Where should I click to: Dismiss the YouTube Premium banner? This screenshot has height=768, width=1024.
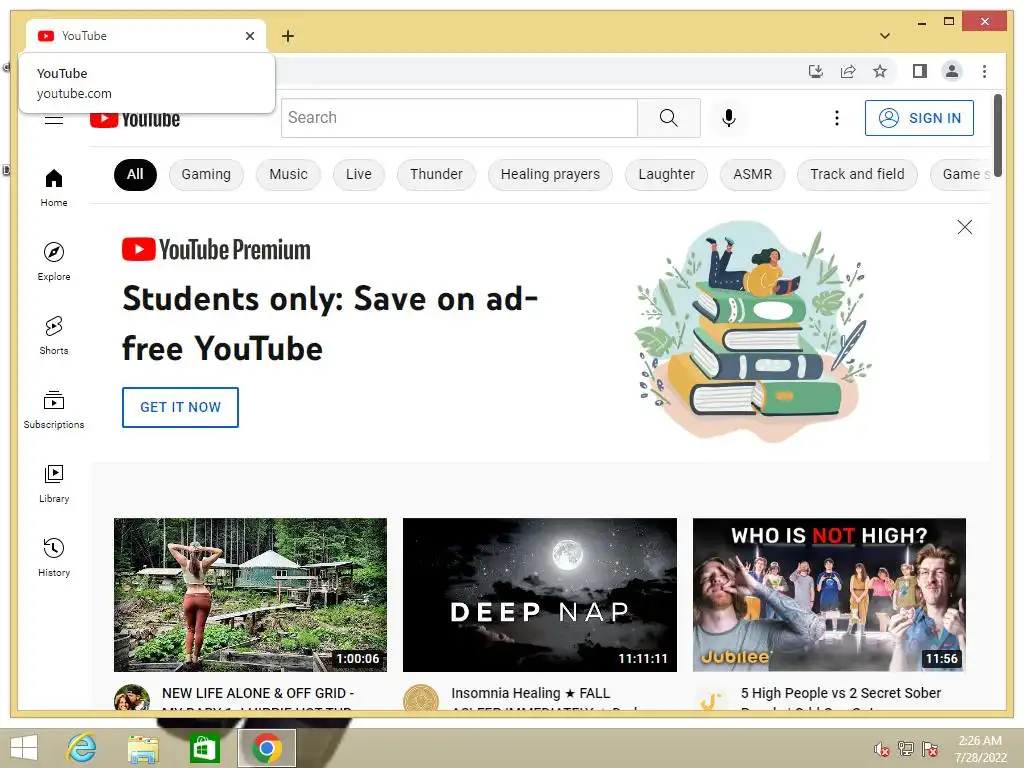point(965,227)
